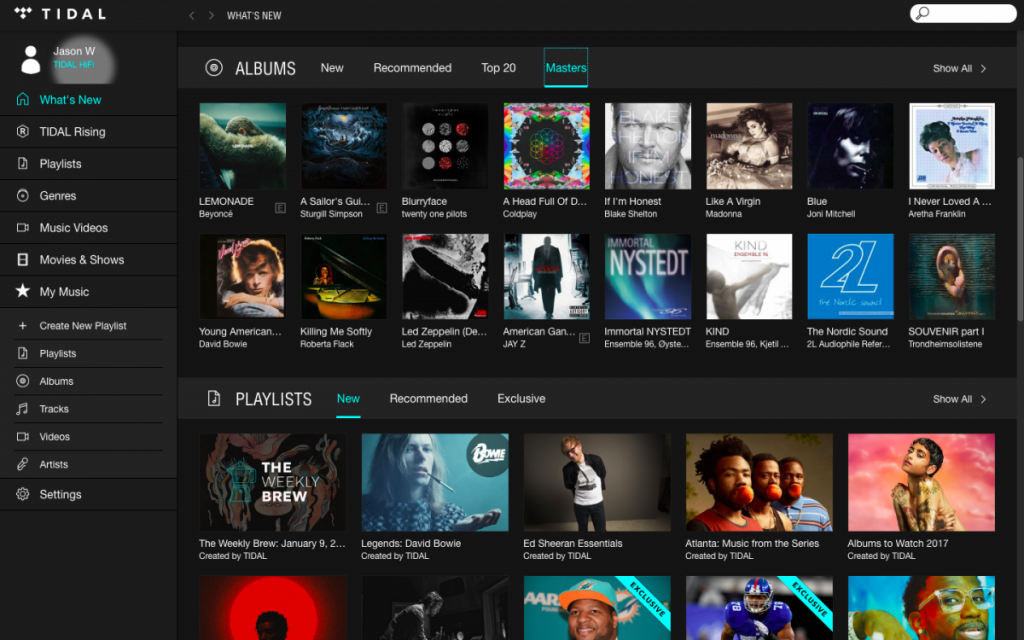The image size is (1024, 640).
Task: Open the Blurryface album cover
Action: click(445, 146)
